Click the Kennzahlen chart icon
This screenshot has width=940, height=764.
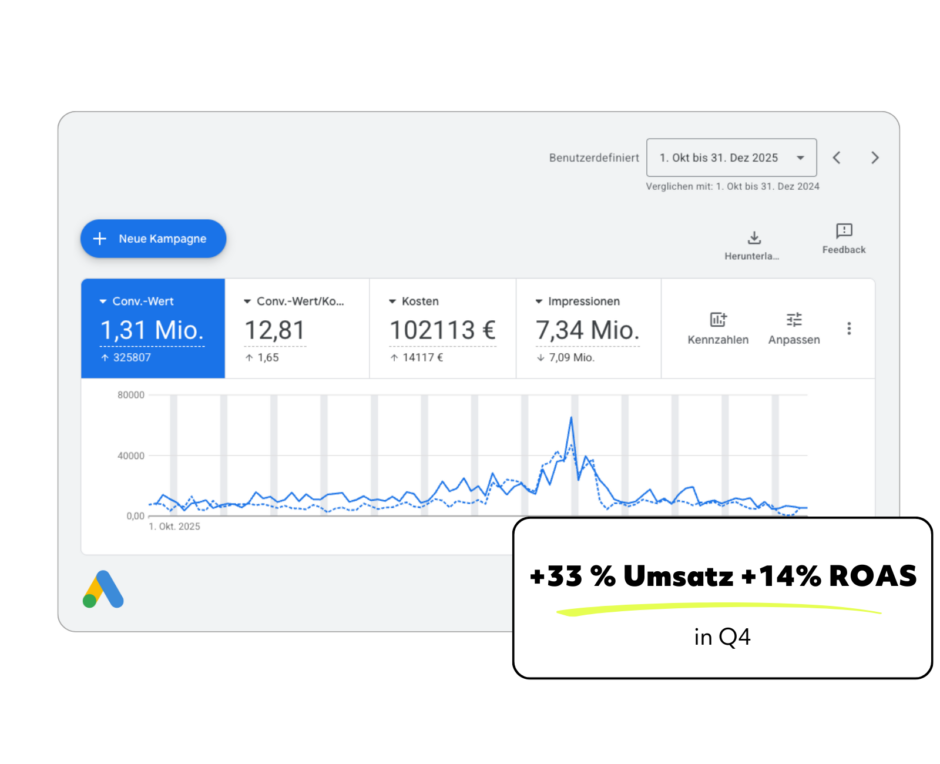pos(718,320)
